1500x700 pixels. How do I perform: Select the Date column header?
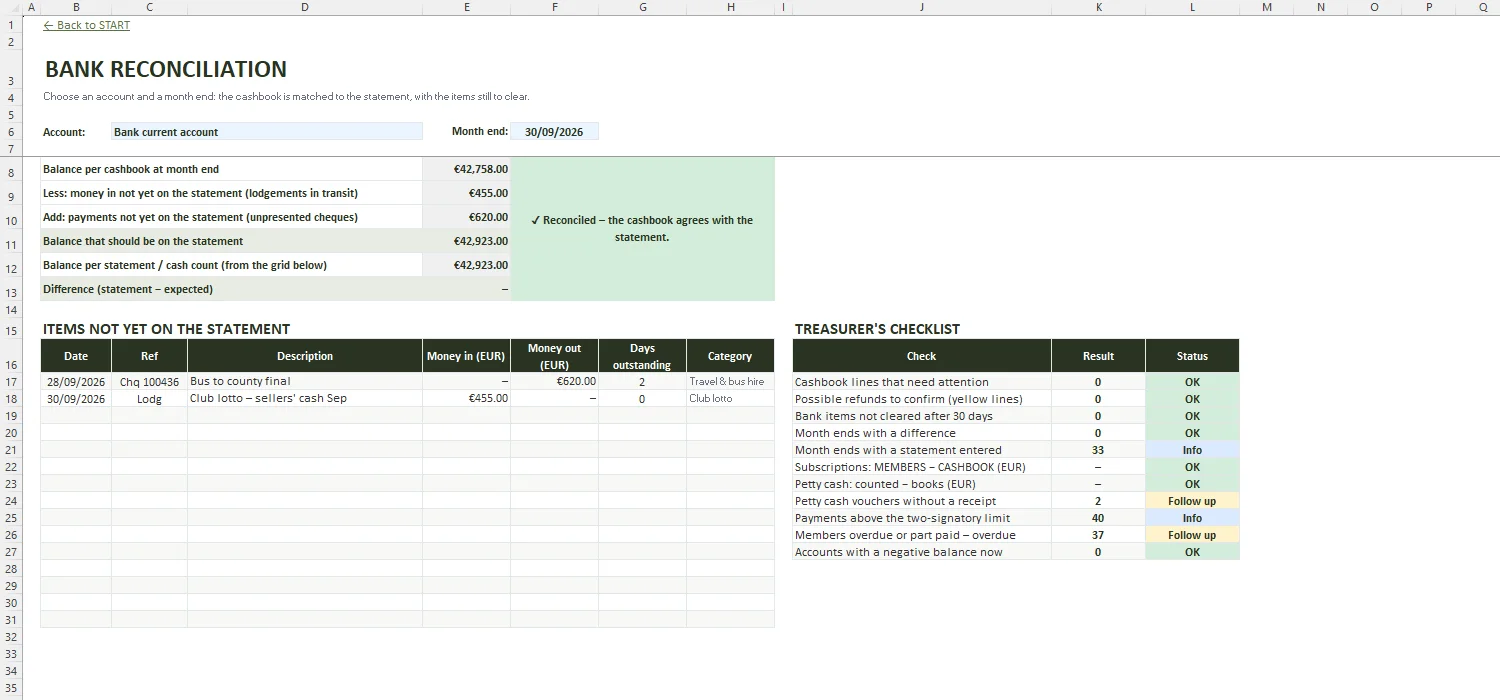[x=76, y=356]
